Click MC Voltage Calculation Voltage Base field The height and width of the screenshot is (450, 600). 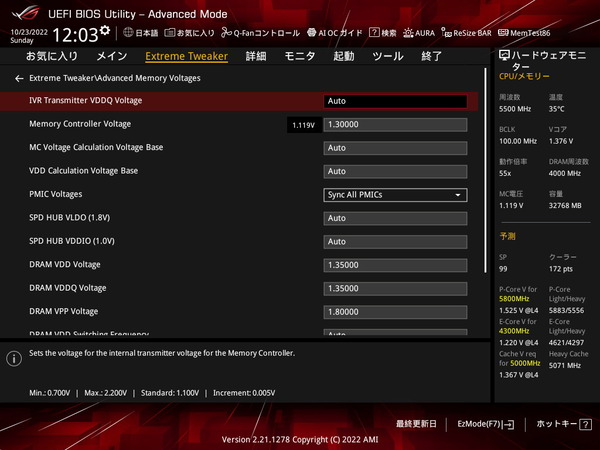(x=395, y=148)
